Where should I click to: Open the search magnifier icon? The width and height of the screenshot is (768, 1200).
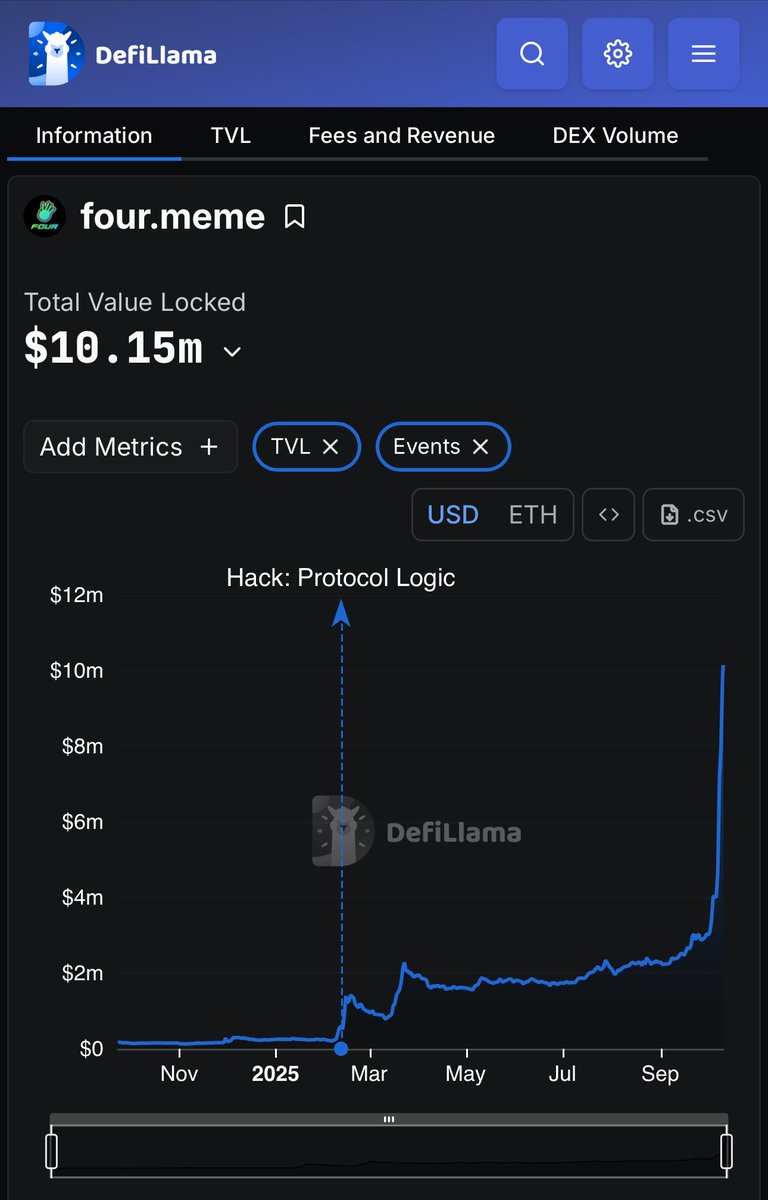pos(532,54)
